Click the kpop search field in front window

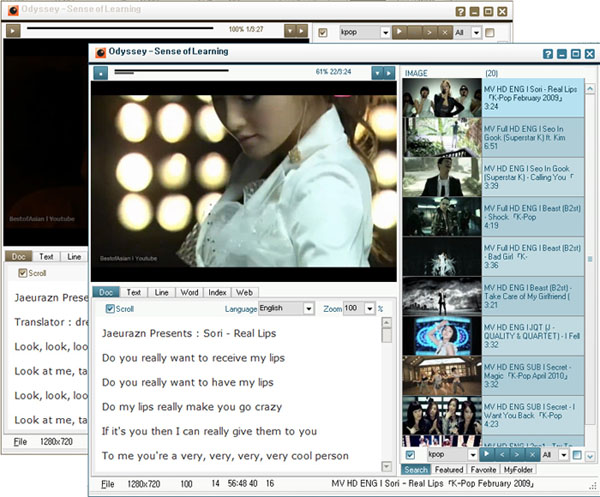(x=447, y=455)
